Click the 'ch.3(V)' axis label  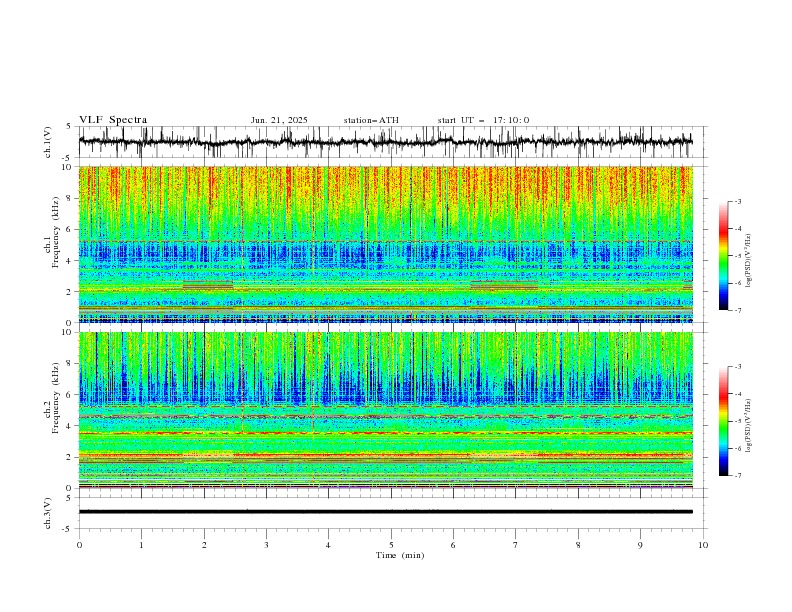(48, 513)
